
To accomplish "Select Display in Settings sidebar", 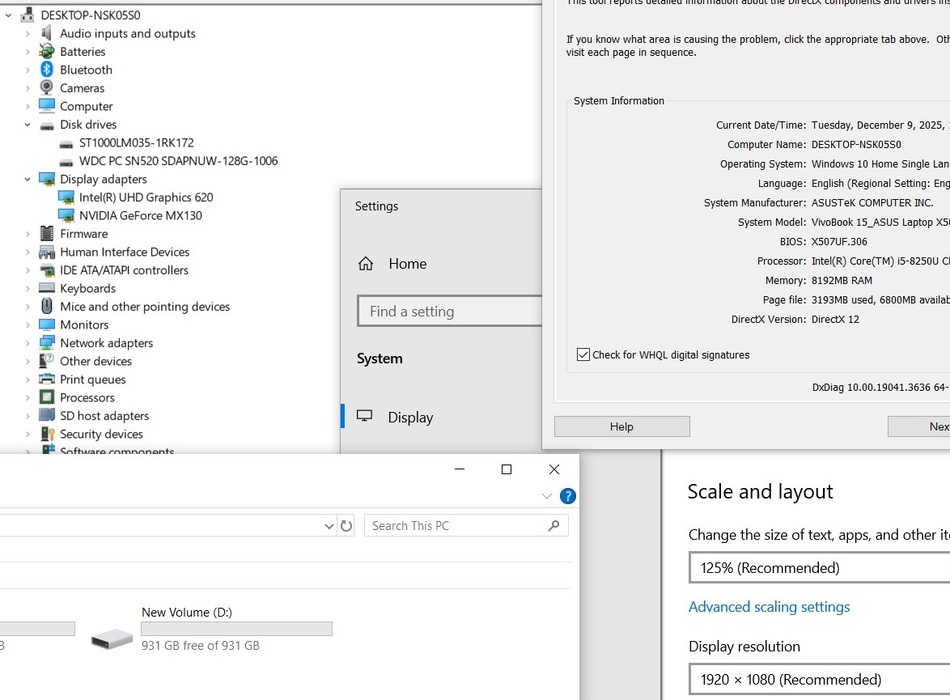I will click(x=410, y=418).
